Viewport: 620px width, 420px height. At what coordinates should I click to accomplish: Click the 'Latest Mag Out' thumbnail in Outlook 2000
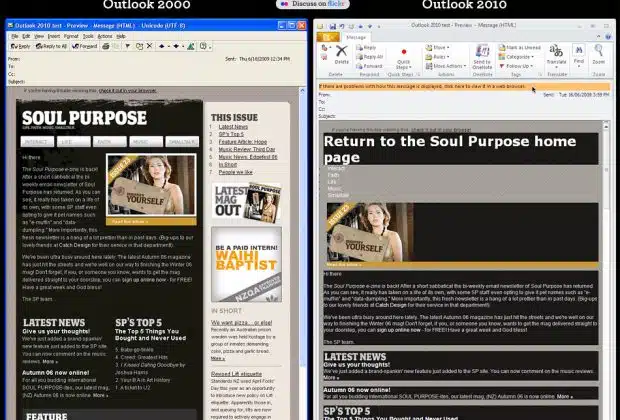pos(246,202)
